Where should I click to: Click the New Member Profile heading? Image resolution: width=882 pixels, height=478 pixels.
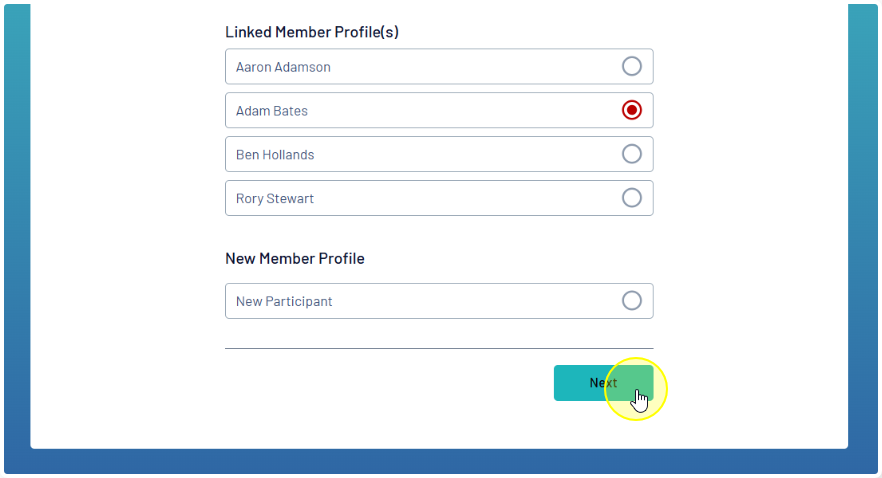tap(295, 259)
